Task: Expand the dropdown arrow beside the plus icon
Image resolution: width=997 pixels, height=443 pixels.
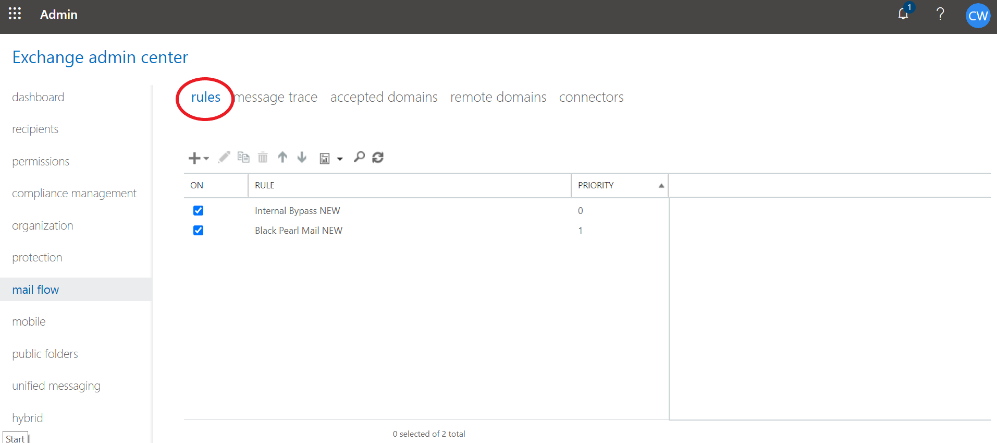Action: tap(206, 159)
